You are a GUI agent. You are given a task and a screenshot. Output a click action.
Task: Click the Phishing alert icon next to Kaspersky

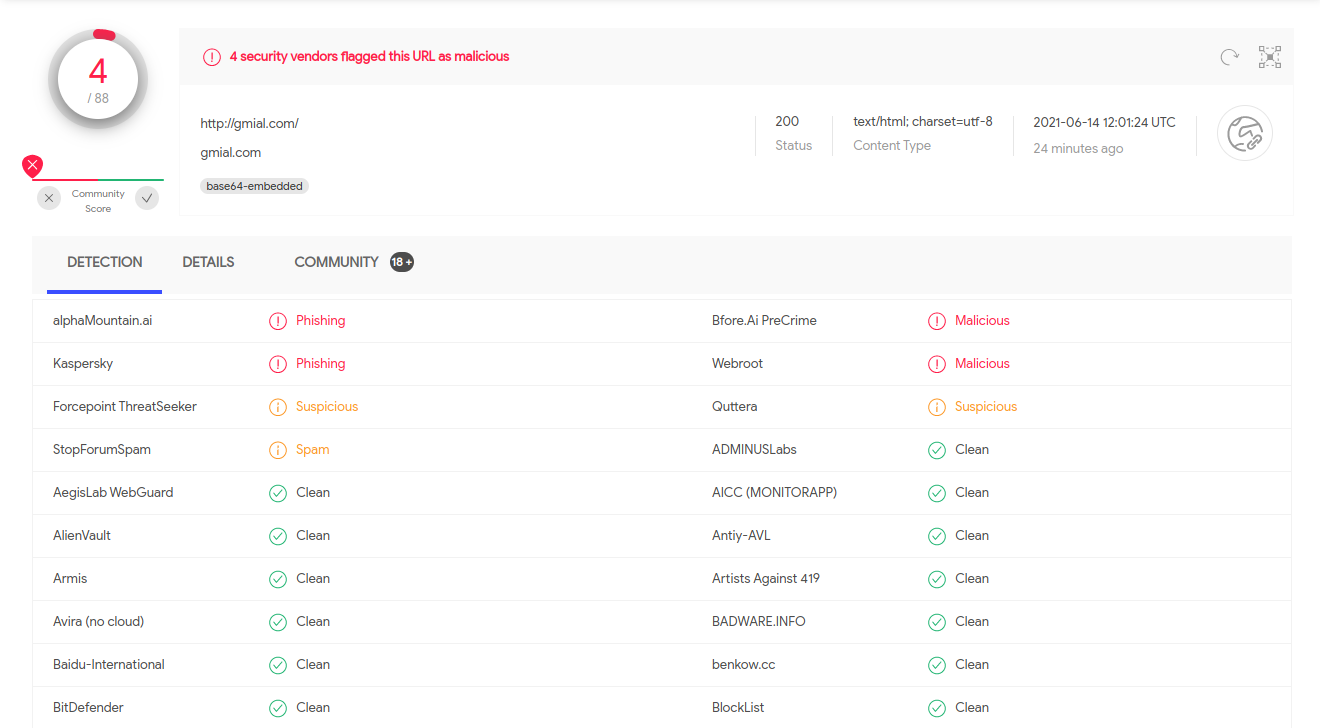(278, 363)
